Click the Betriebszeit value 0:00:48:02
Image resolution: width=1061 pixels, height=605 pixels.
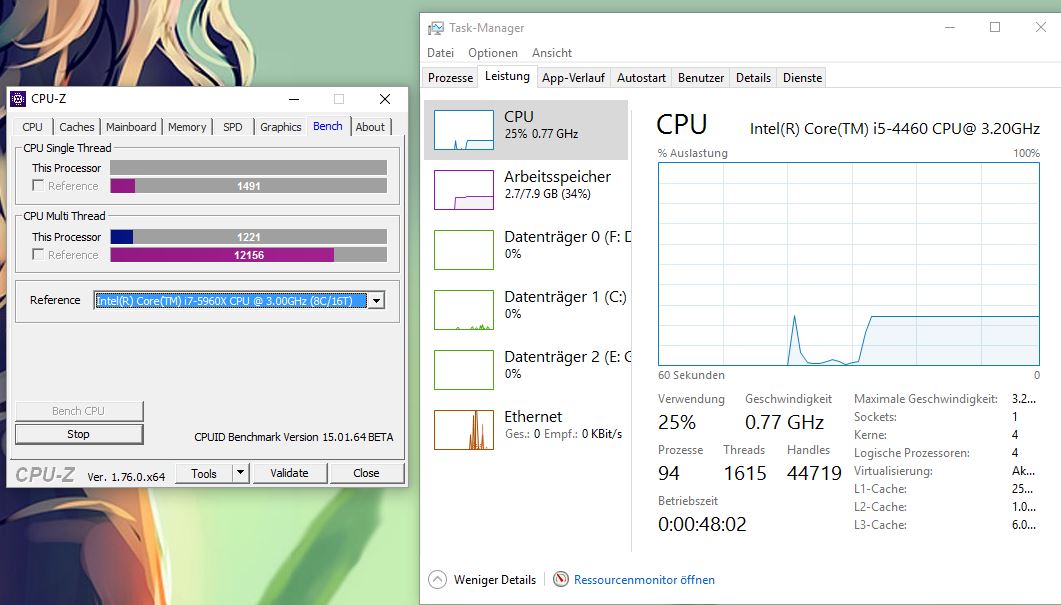(x=702, y=524)
